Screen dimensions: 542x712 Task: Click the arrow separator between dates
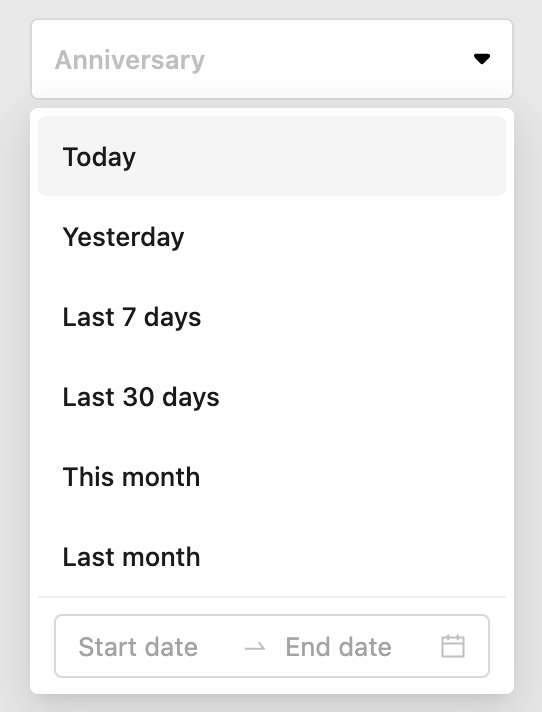pos(255,647)
